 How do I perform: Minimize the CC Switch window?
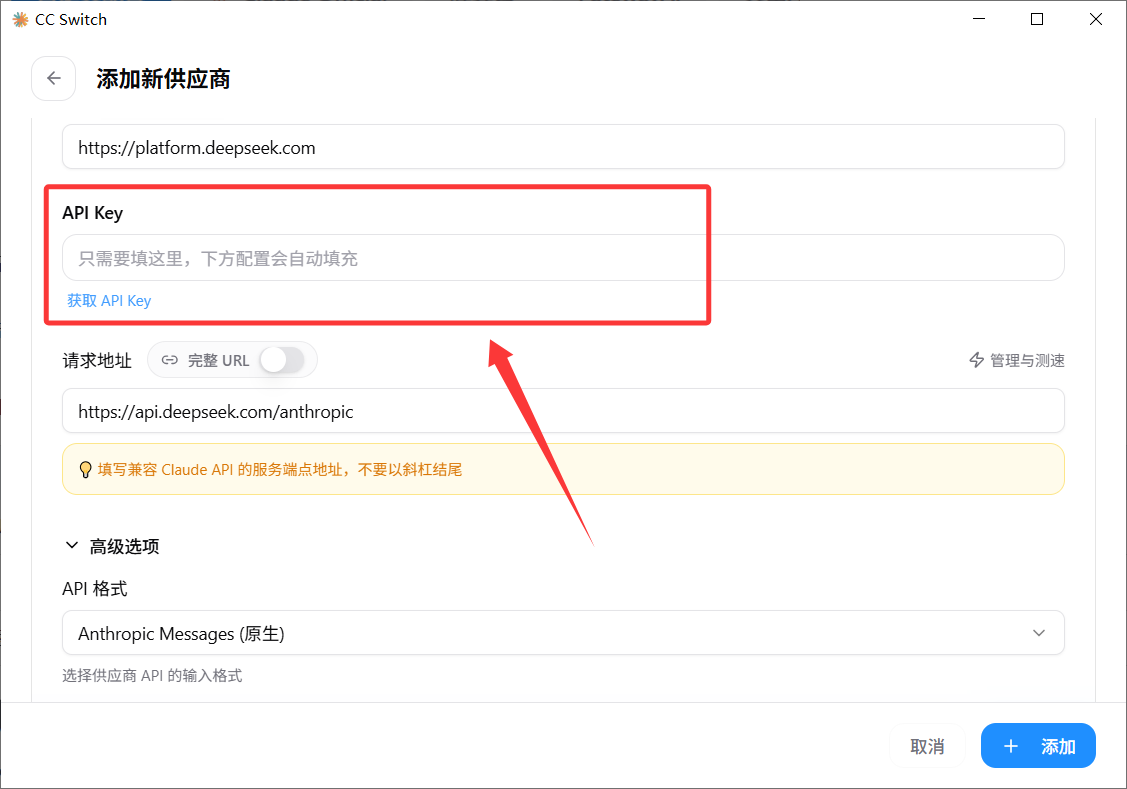click(x=979, y=19)
